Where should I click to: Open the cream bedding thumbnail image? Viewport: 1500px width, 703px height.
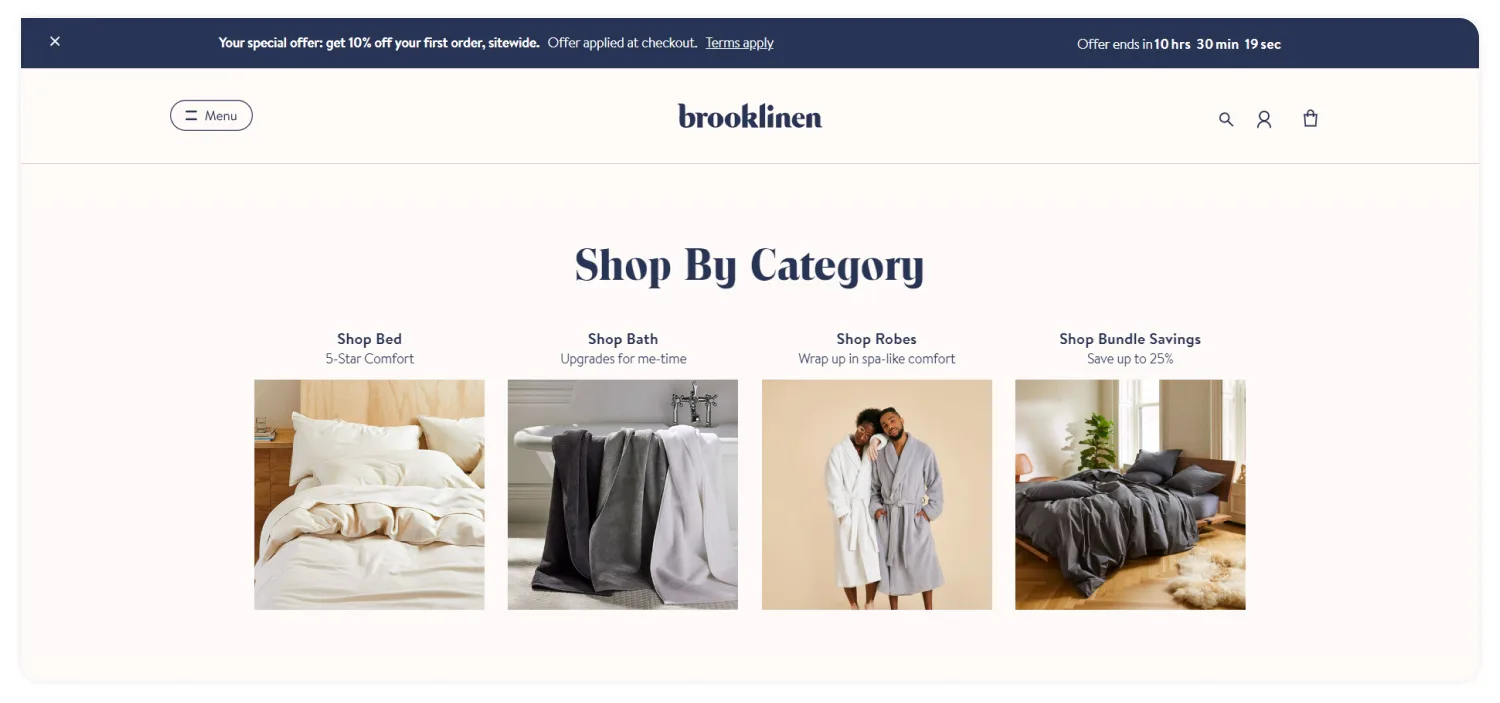point(369,494)
